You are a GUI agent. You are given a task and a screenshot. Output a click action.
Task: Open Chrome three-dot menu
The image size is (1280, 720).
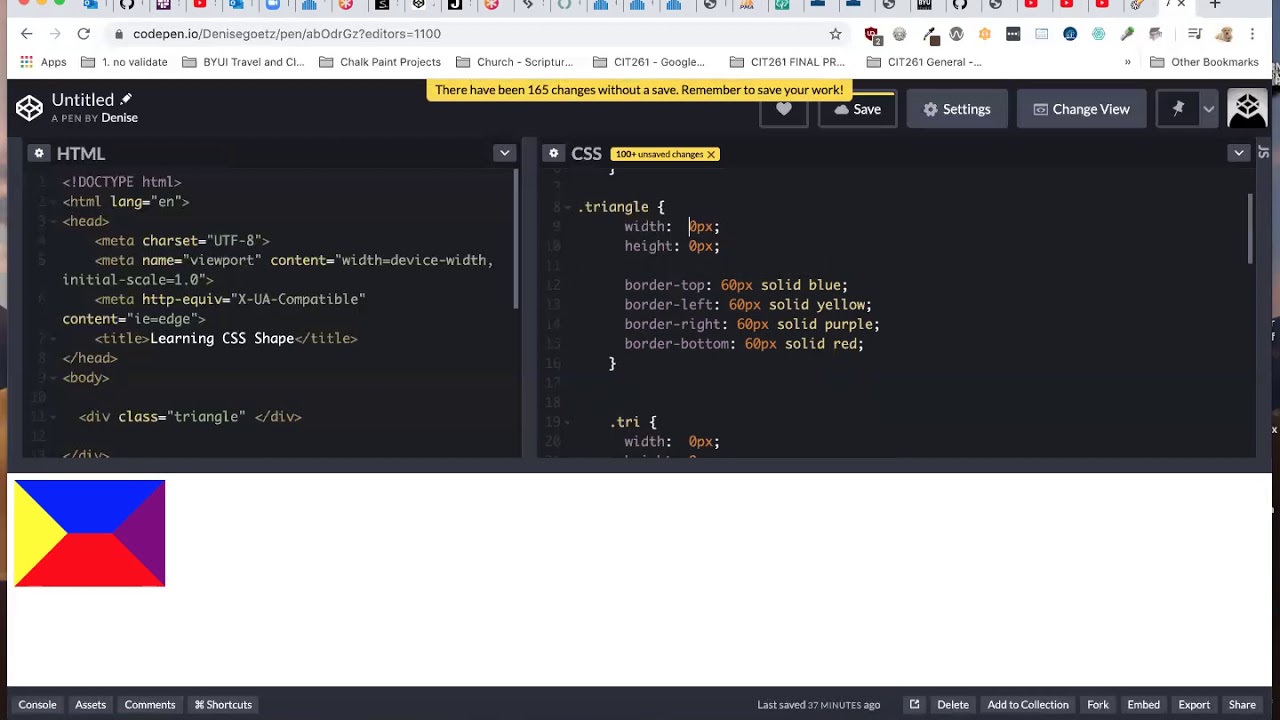tap(1252, 34)
